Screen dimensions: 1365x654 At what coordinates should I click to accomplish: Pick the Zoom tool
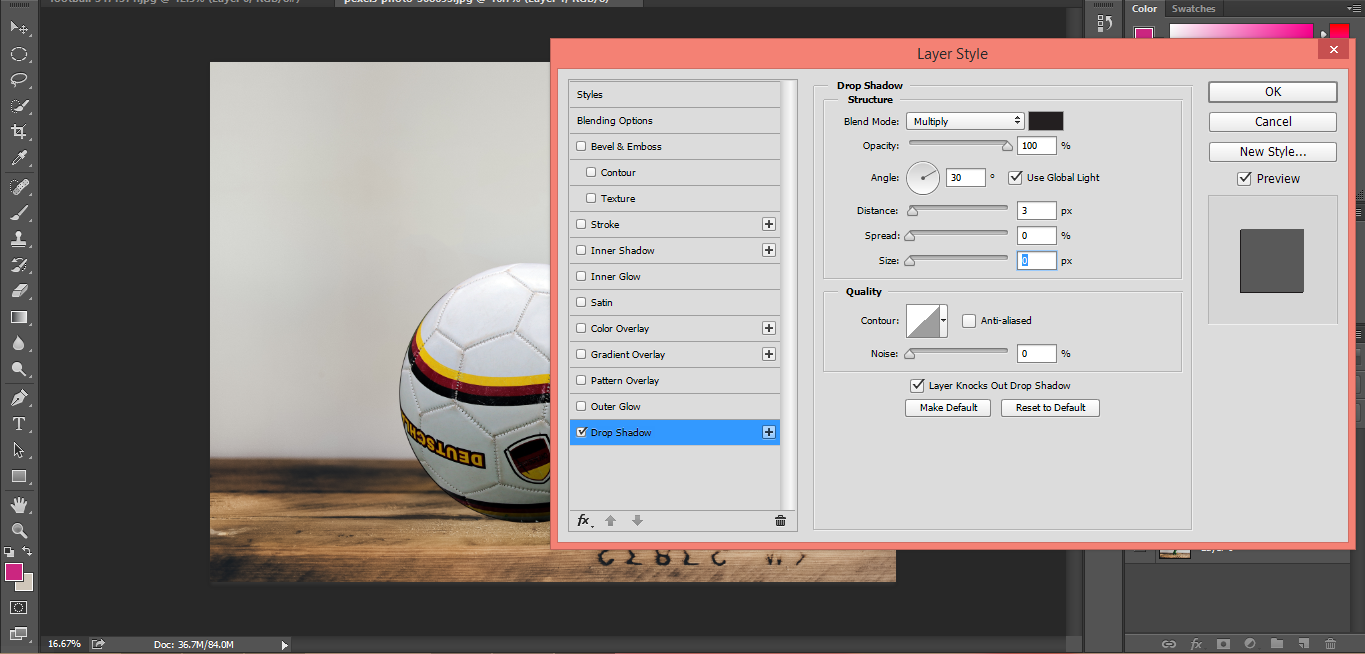20,531
